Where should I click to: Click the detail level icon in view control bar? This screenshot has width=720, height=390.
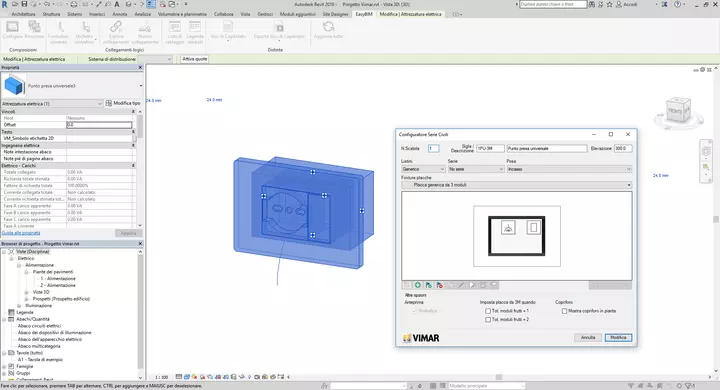(x=179, y=377)
